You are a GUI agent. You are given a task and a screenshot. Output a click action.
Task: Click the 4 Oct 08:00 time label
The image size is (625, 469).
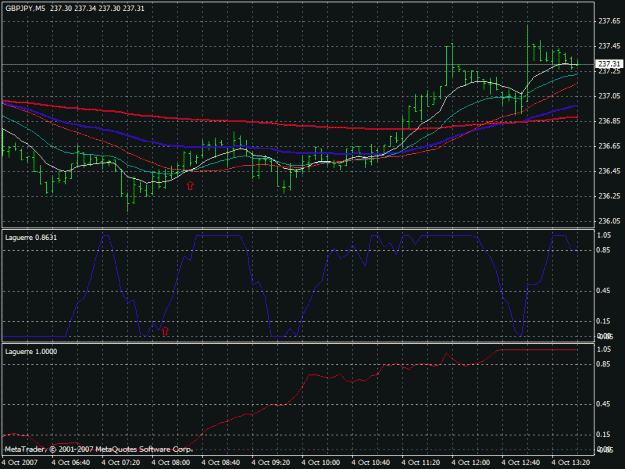(171, 463)
